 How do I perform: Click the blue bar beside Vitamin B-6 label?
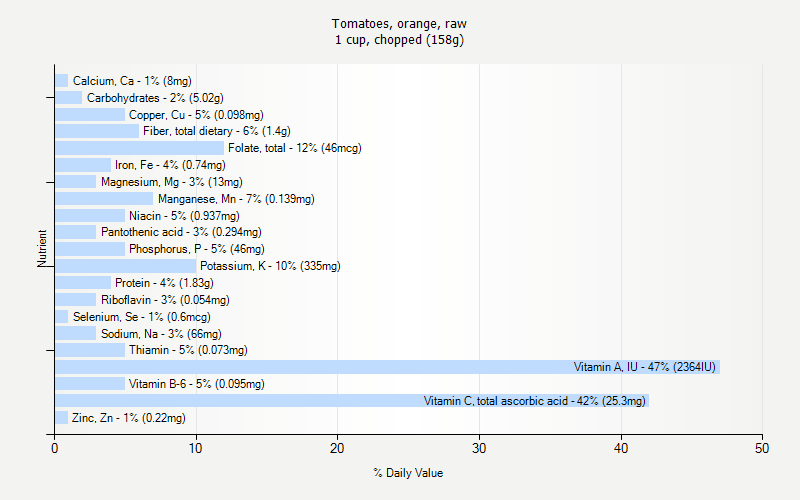coord(90,384)
